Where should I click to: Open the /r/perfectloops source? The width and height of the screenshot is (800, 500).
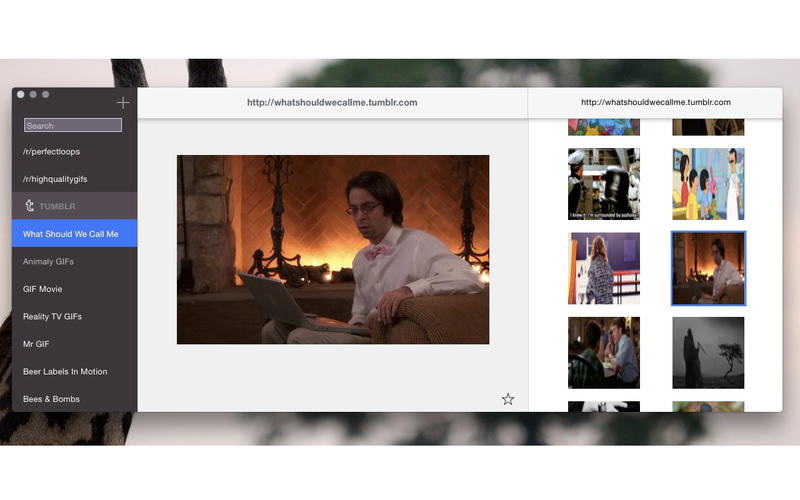coord(52,152)
